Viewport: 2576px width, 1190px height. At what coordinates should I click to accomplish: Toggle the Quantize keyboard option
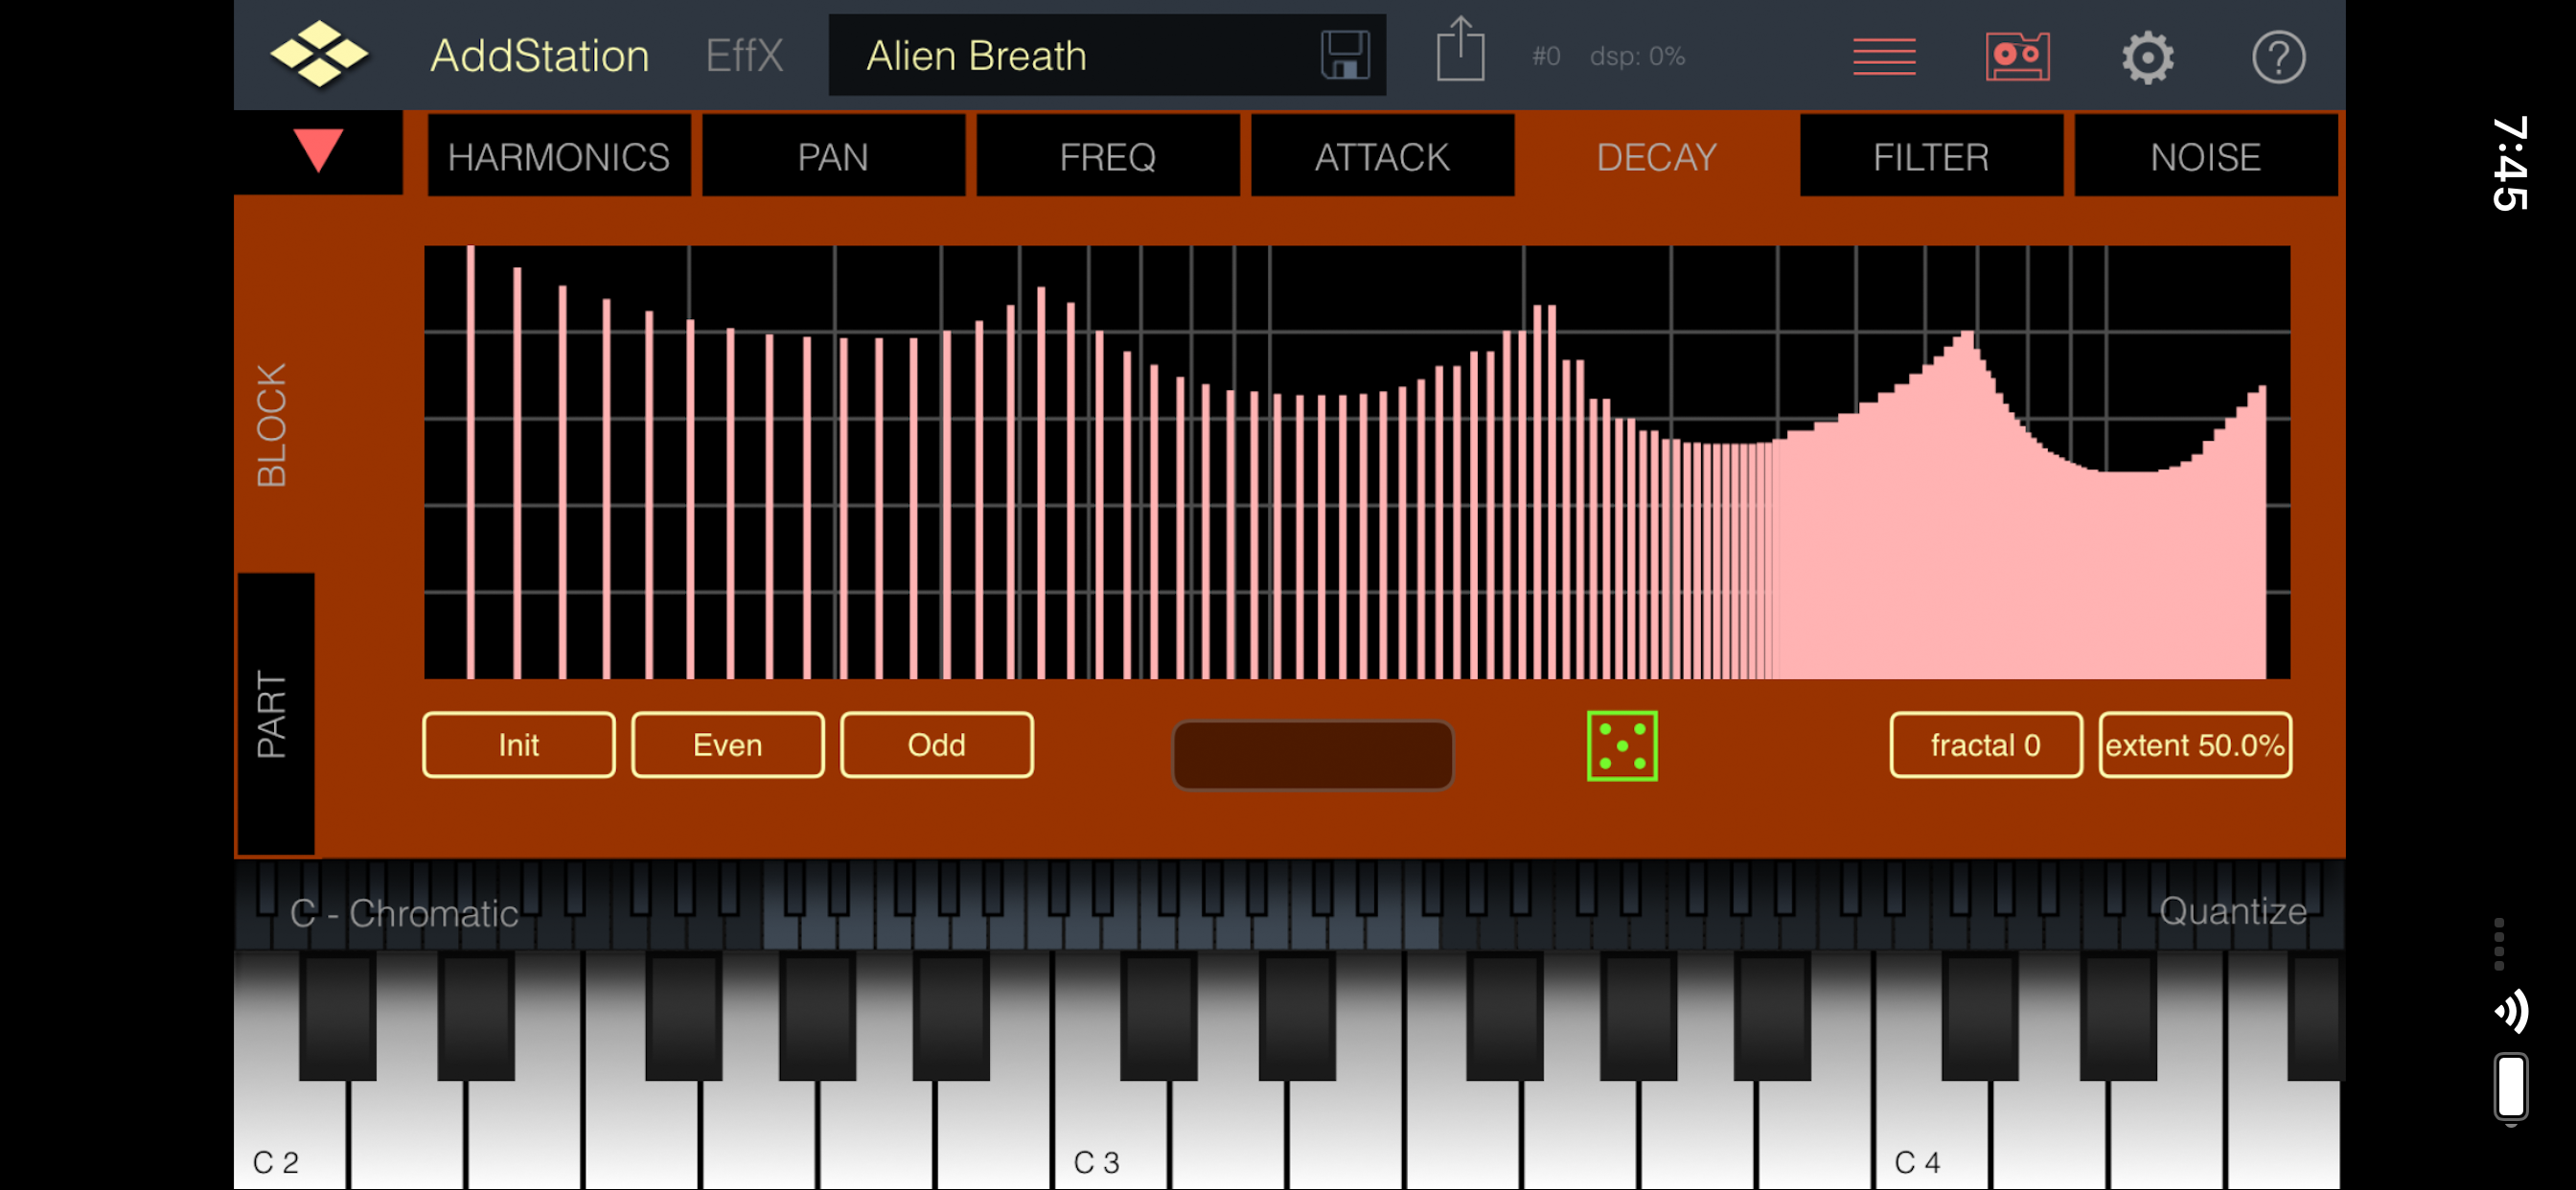(2231, 911)
